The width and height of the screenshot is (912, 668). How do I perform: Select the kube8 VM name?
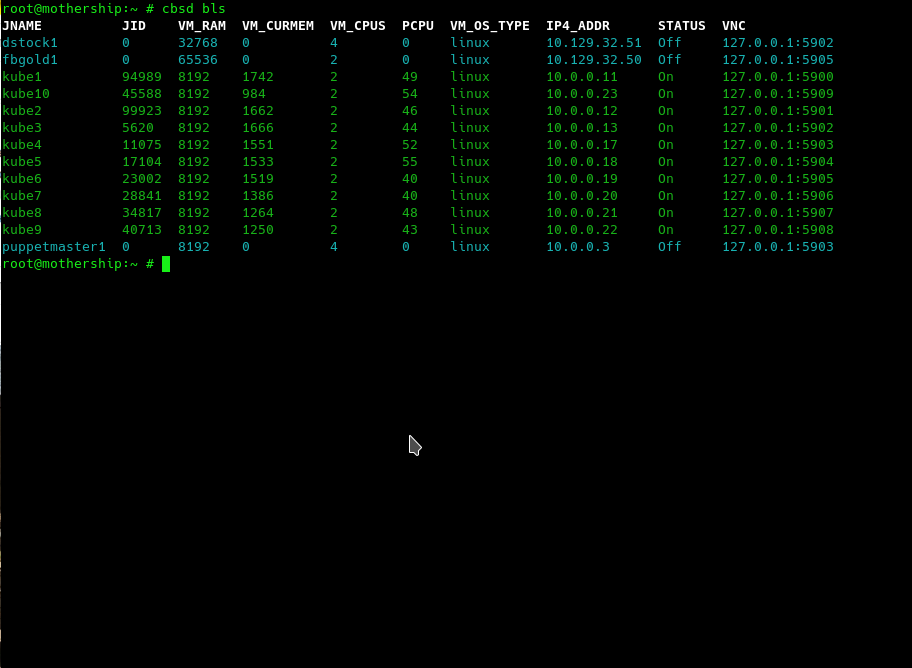point(22,212)
